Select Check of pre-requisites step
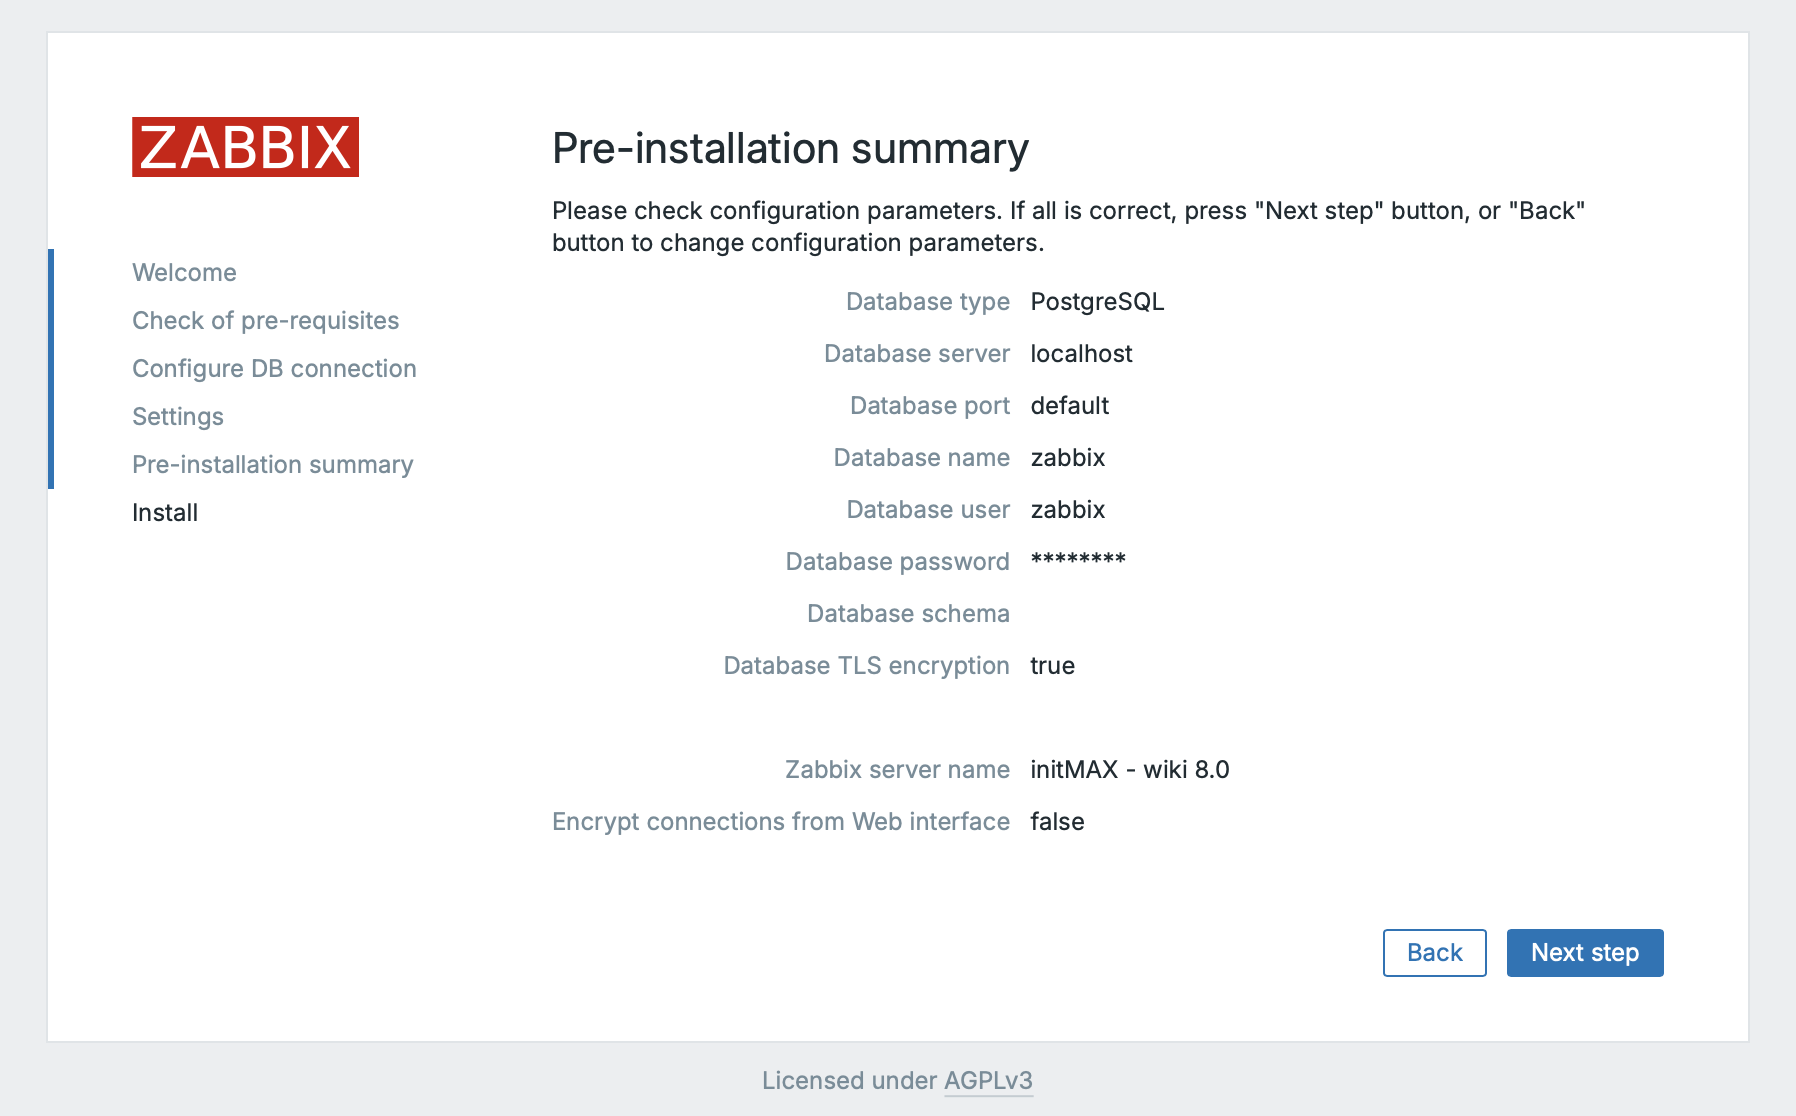Image resolution: width=1796 pixels, height=1116 pixels. pyautogui.click(x=265, y=320)
